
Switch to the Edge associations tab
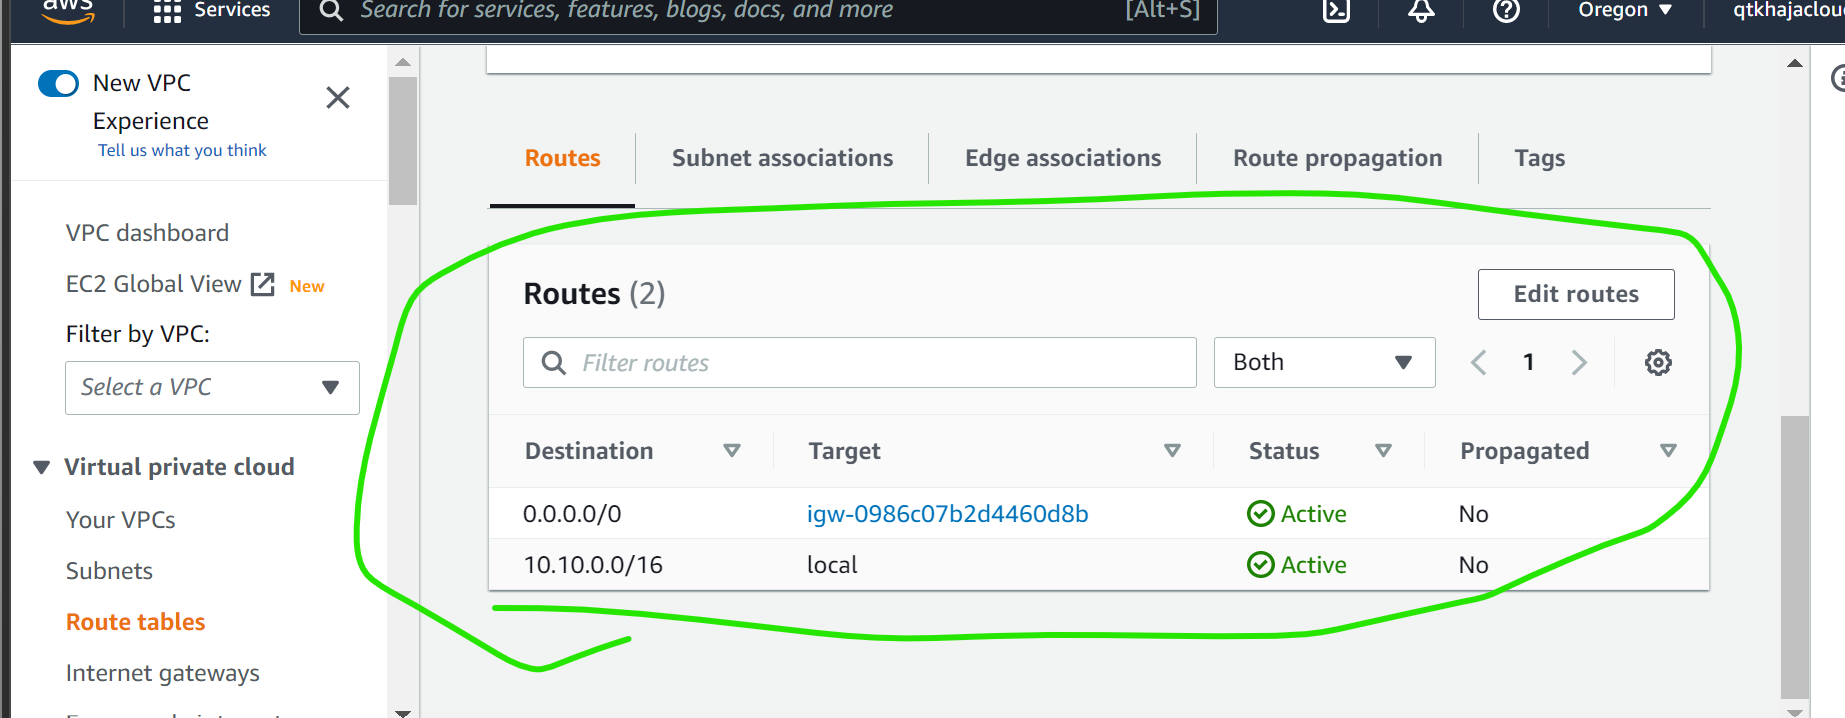click(1063, 158)
